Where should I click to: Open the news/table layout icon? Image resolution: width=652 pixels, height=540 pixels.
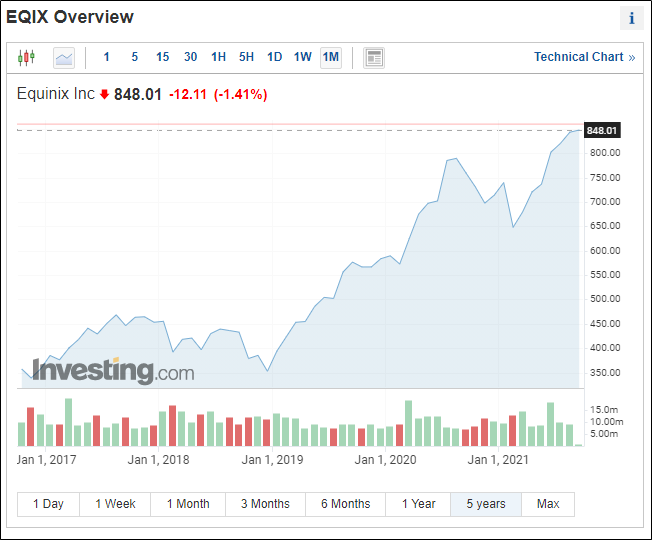[374, 58]
